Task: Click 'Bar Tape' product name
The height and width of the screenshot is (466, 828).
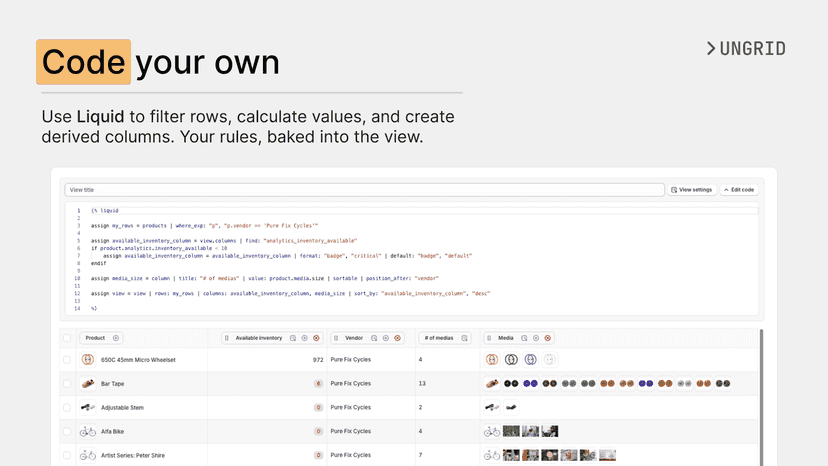Action: (x=112, y=384)
